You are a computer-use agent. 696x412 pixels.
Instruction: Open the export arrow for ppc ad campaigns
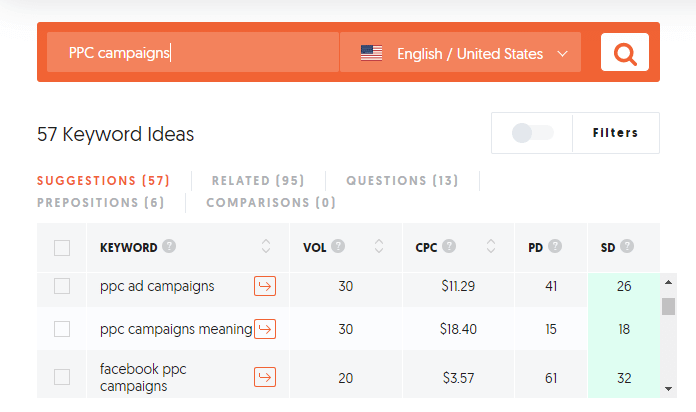[x=265, y=286]
